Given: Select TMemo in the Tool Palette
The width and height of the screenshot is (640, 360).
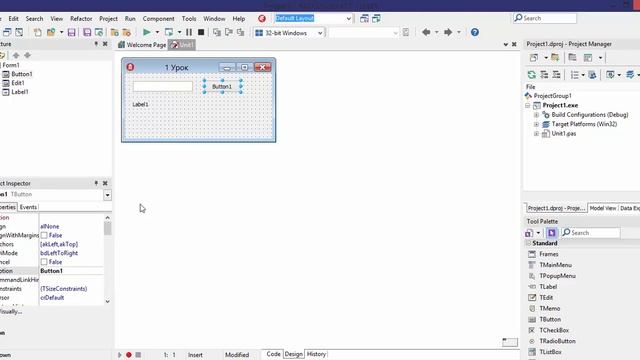Looking at the screenshot, I should coord(549,309).
